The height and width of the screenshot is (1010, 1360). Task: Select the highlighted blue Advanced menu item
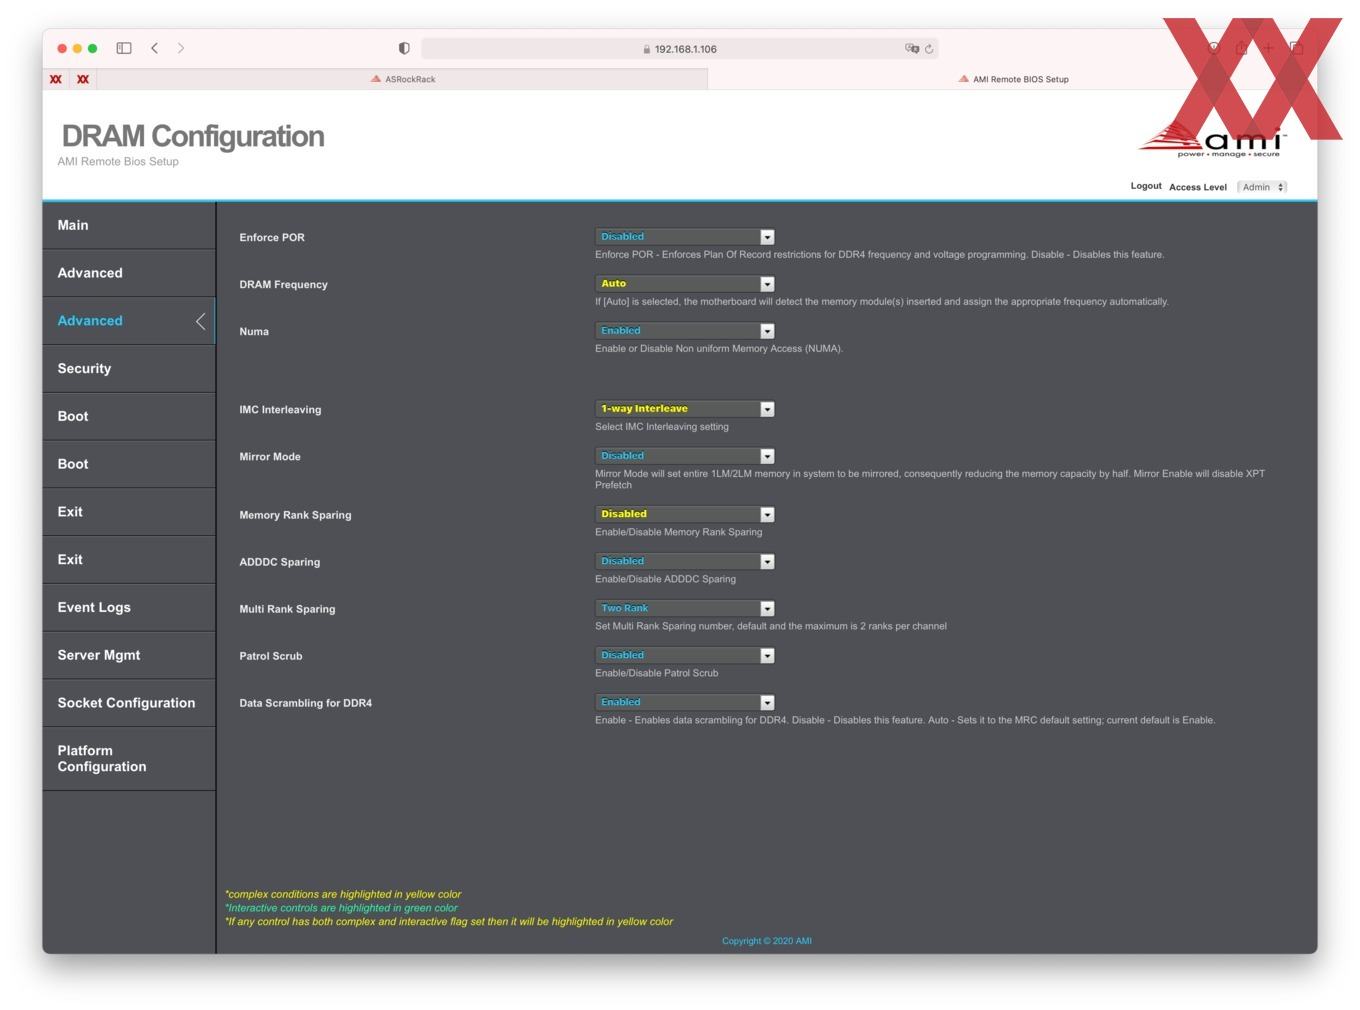[x=129, y=321]
